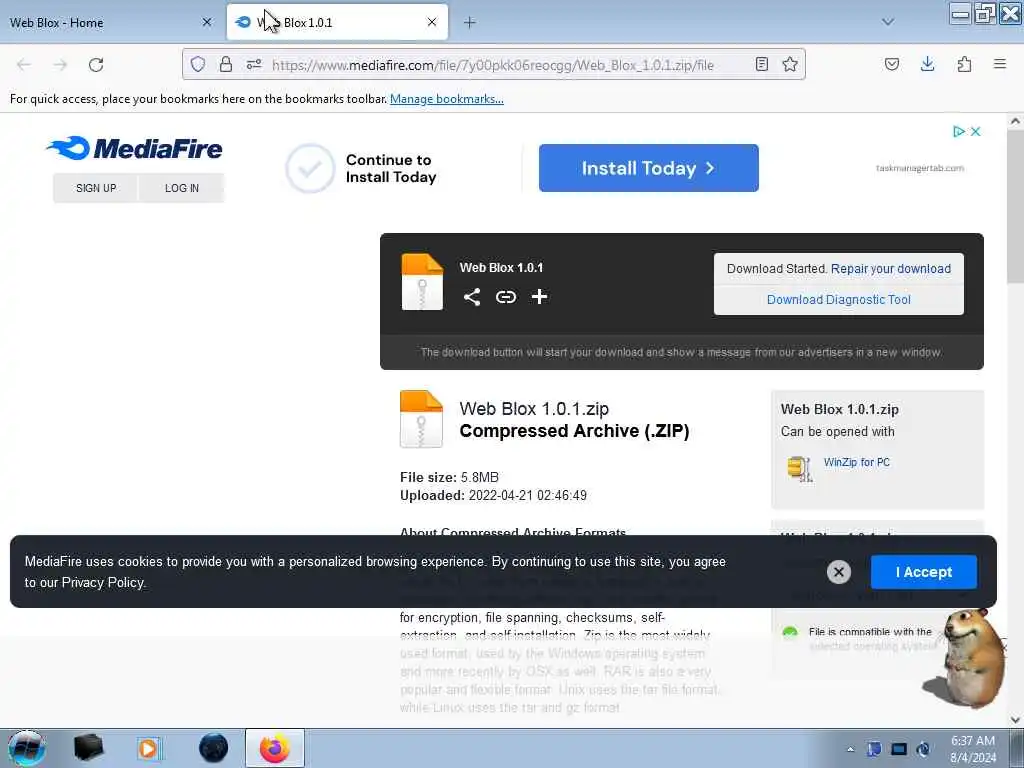Show hidden system tray icons
Screen dimensions: 1024x768
(850, 749)
